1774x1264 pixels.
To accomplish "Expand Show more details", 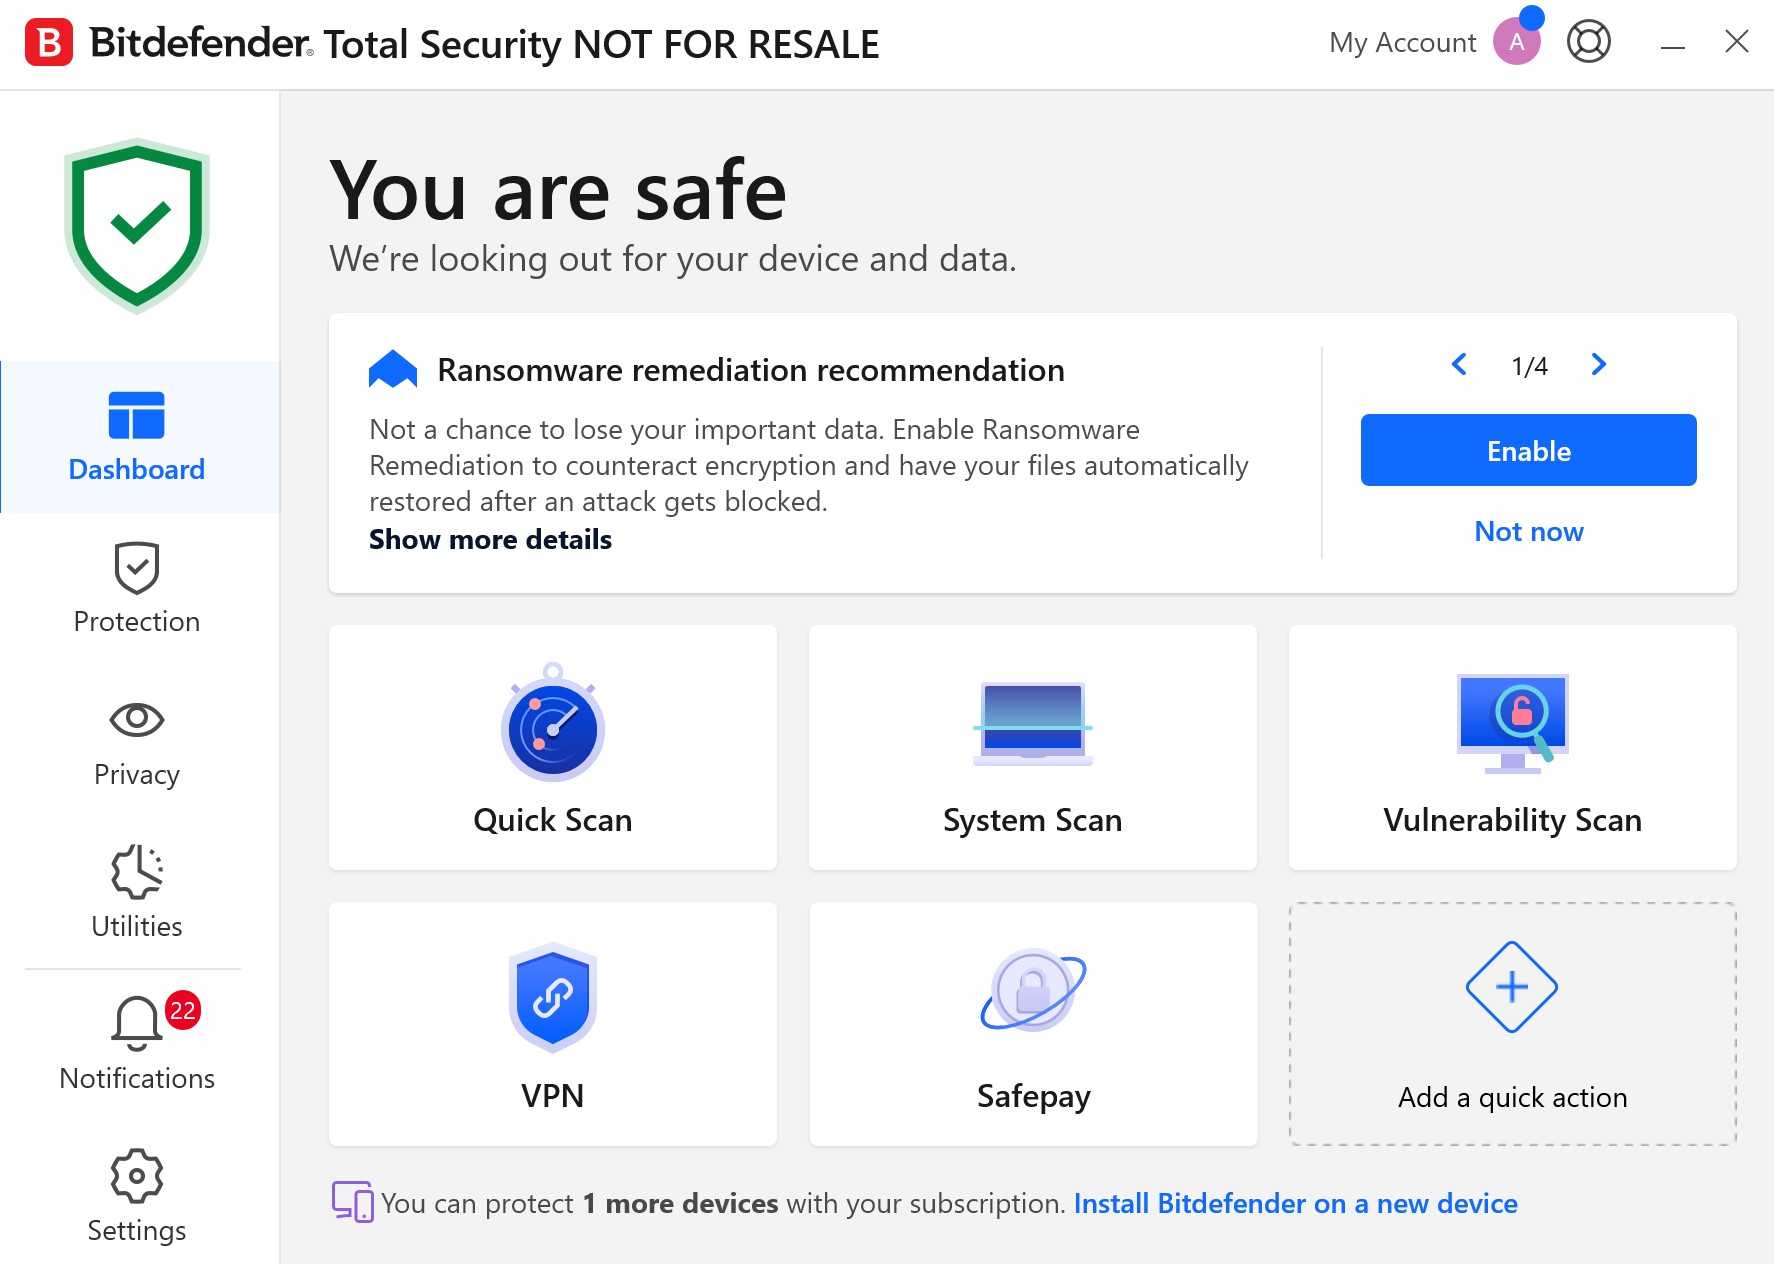I will (x=490, y=540).
